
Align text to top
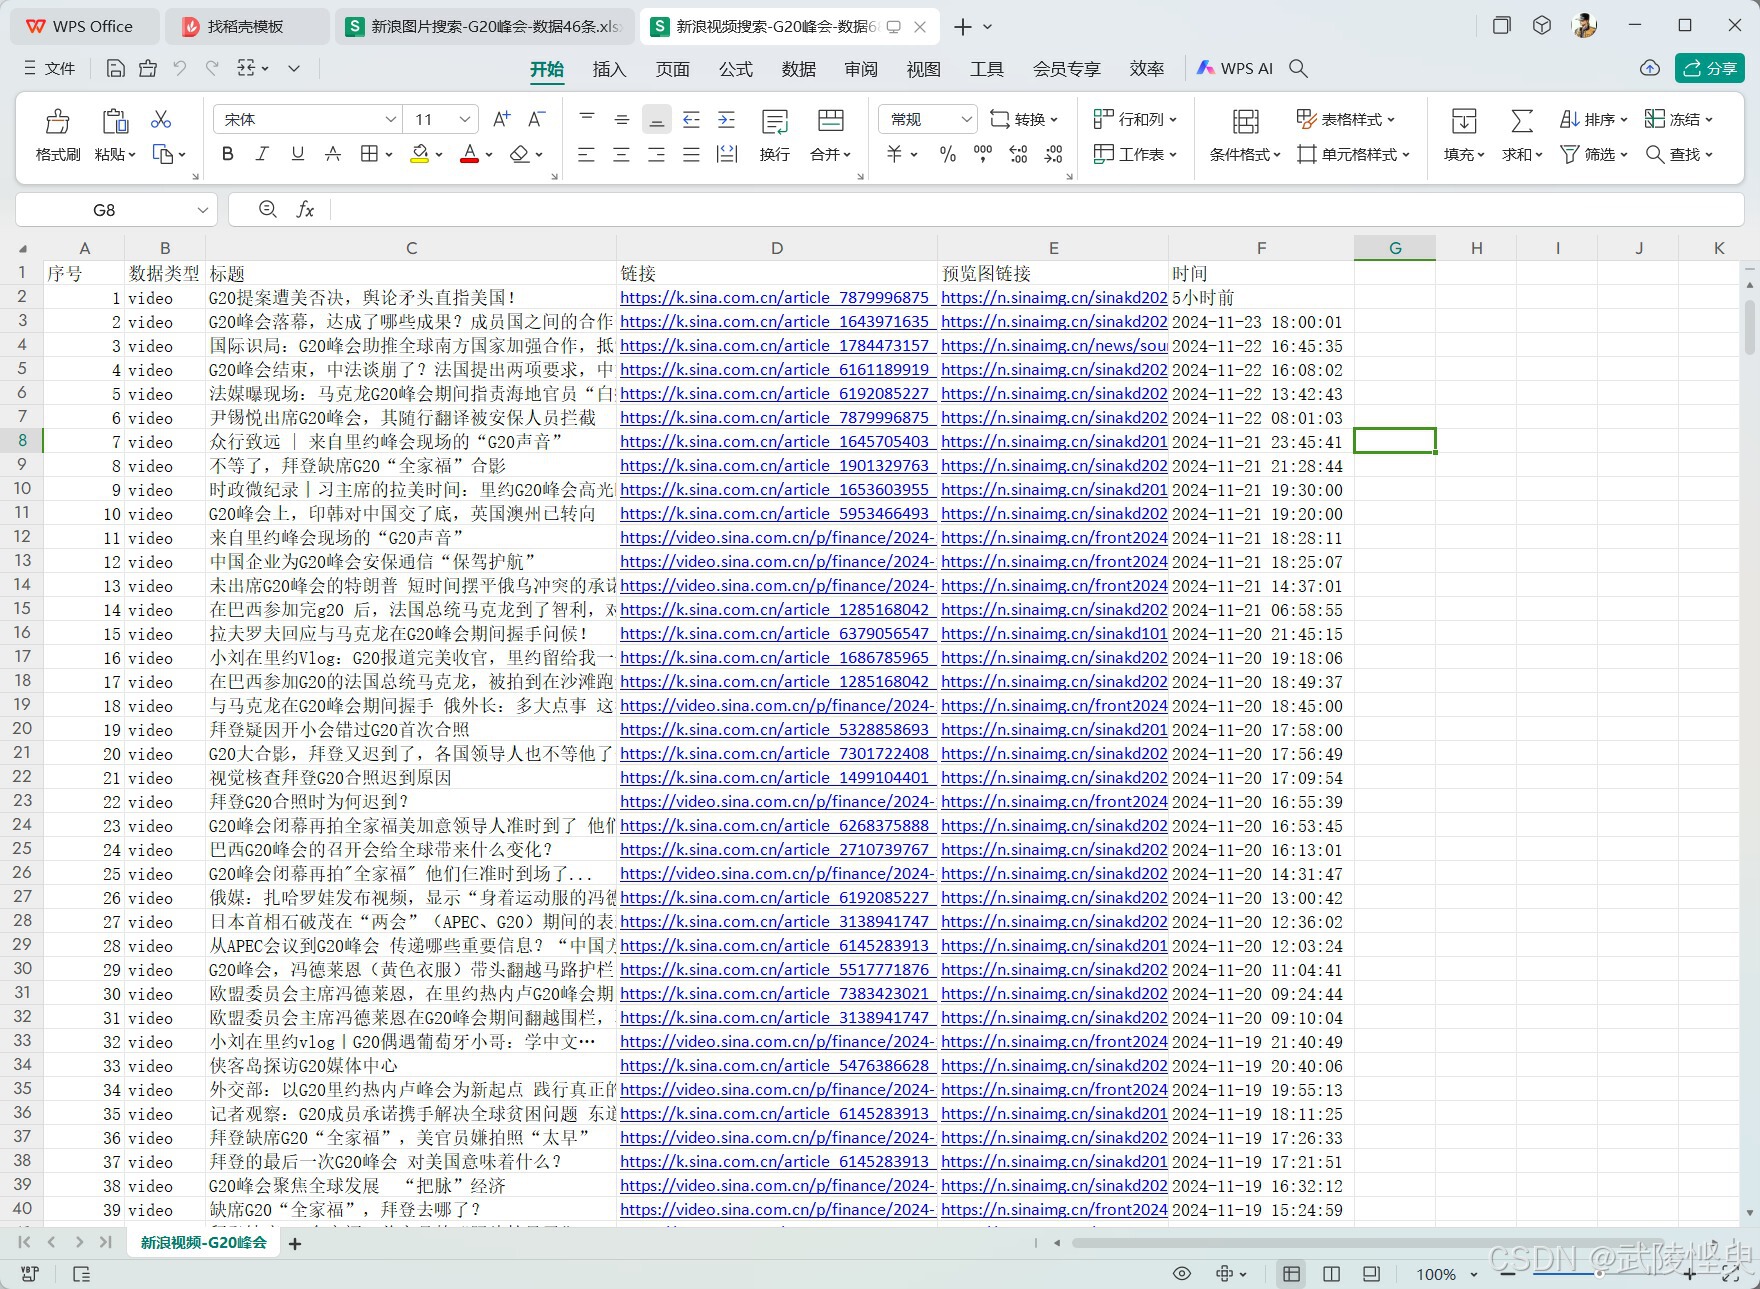pos(587,119)
